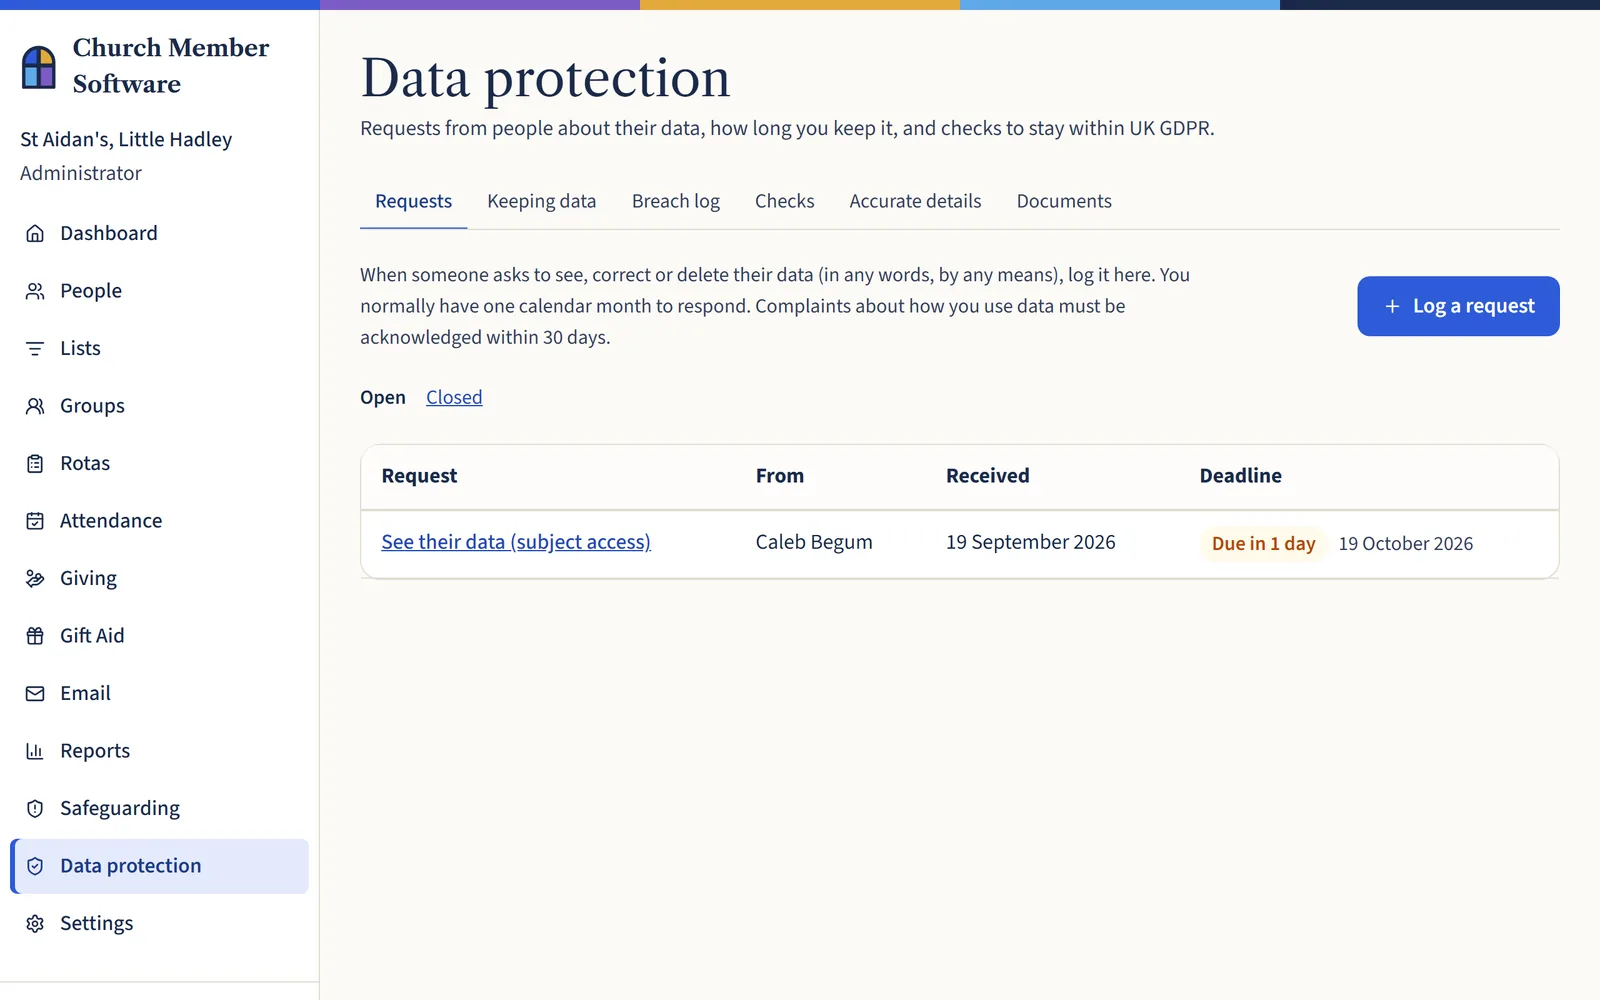Image resolution: width=1600 pixels, height=1000 pixels.
Task: Click the Settings gear icon
Action: pyautogui.click(x=35, y=923)
